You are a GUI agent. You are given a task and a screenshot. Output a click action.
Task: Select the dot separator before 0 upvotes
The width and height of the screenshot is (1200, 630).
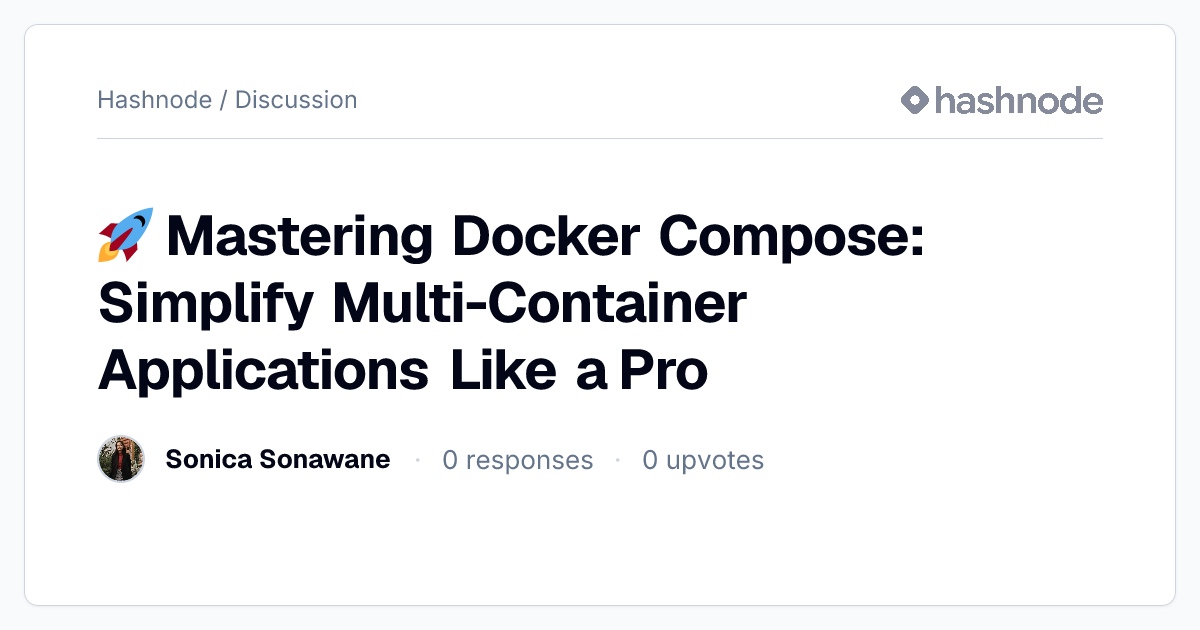(x=617, y=460)
